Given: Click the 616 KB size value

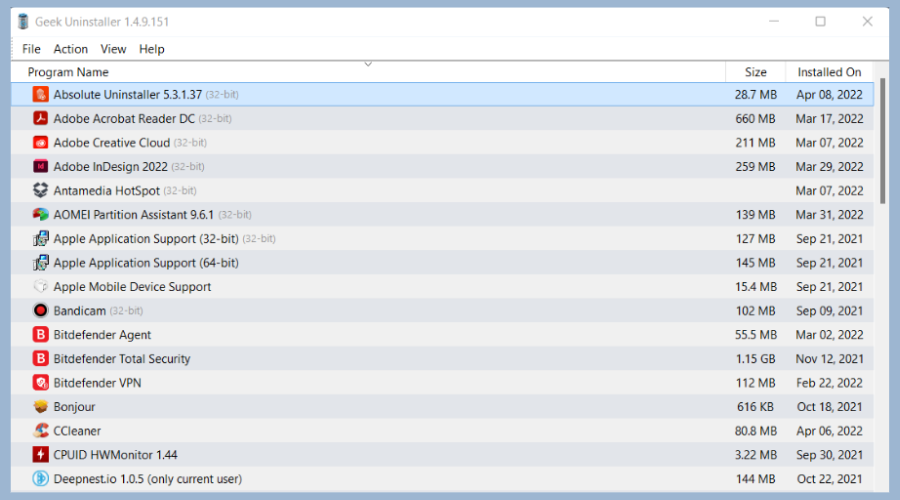Looking at the screenshot, I should point(755,407).
